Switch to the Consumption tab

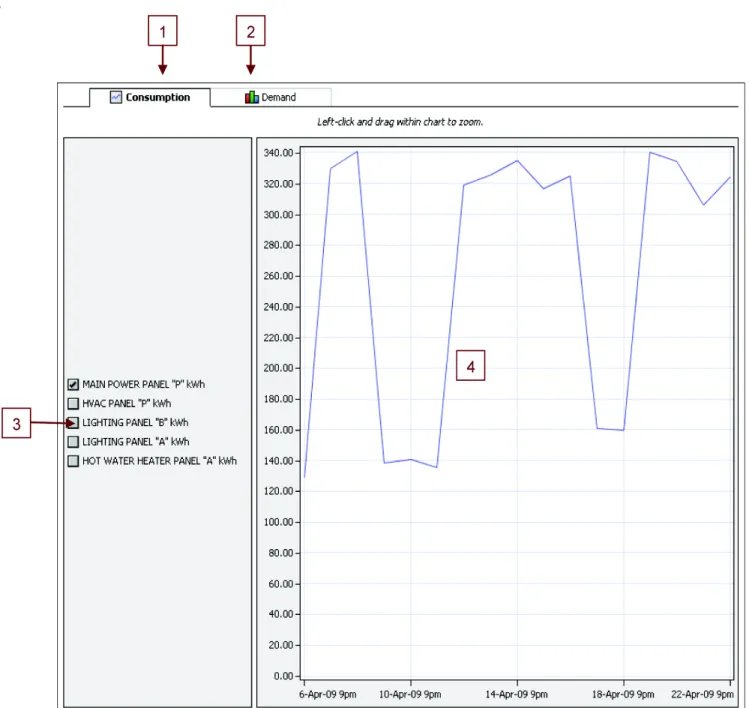point(150,97)
